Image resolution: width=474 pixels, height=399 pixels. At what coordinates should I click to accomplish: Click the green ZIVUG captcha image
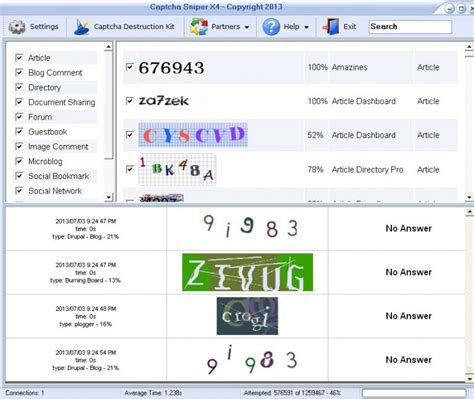coord(247,272)
